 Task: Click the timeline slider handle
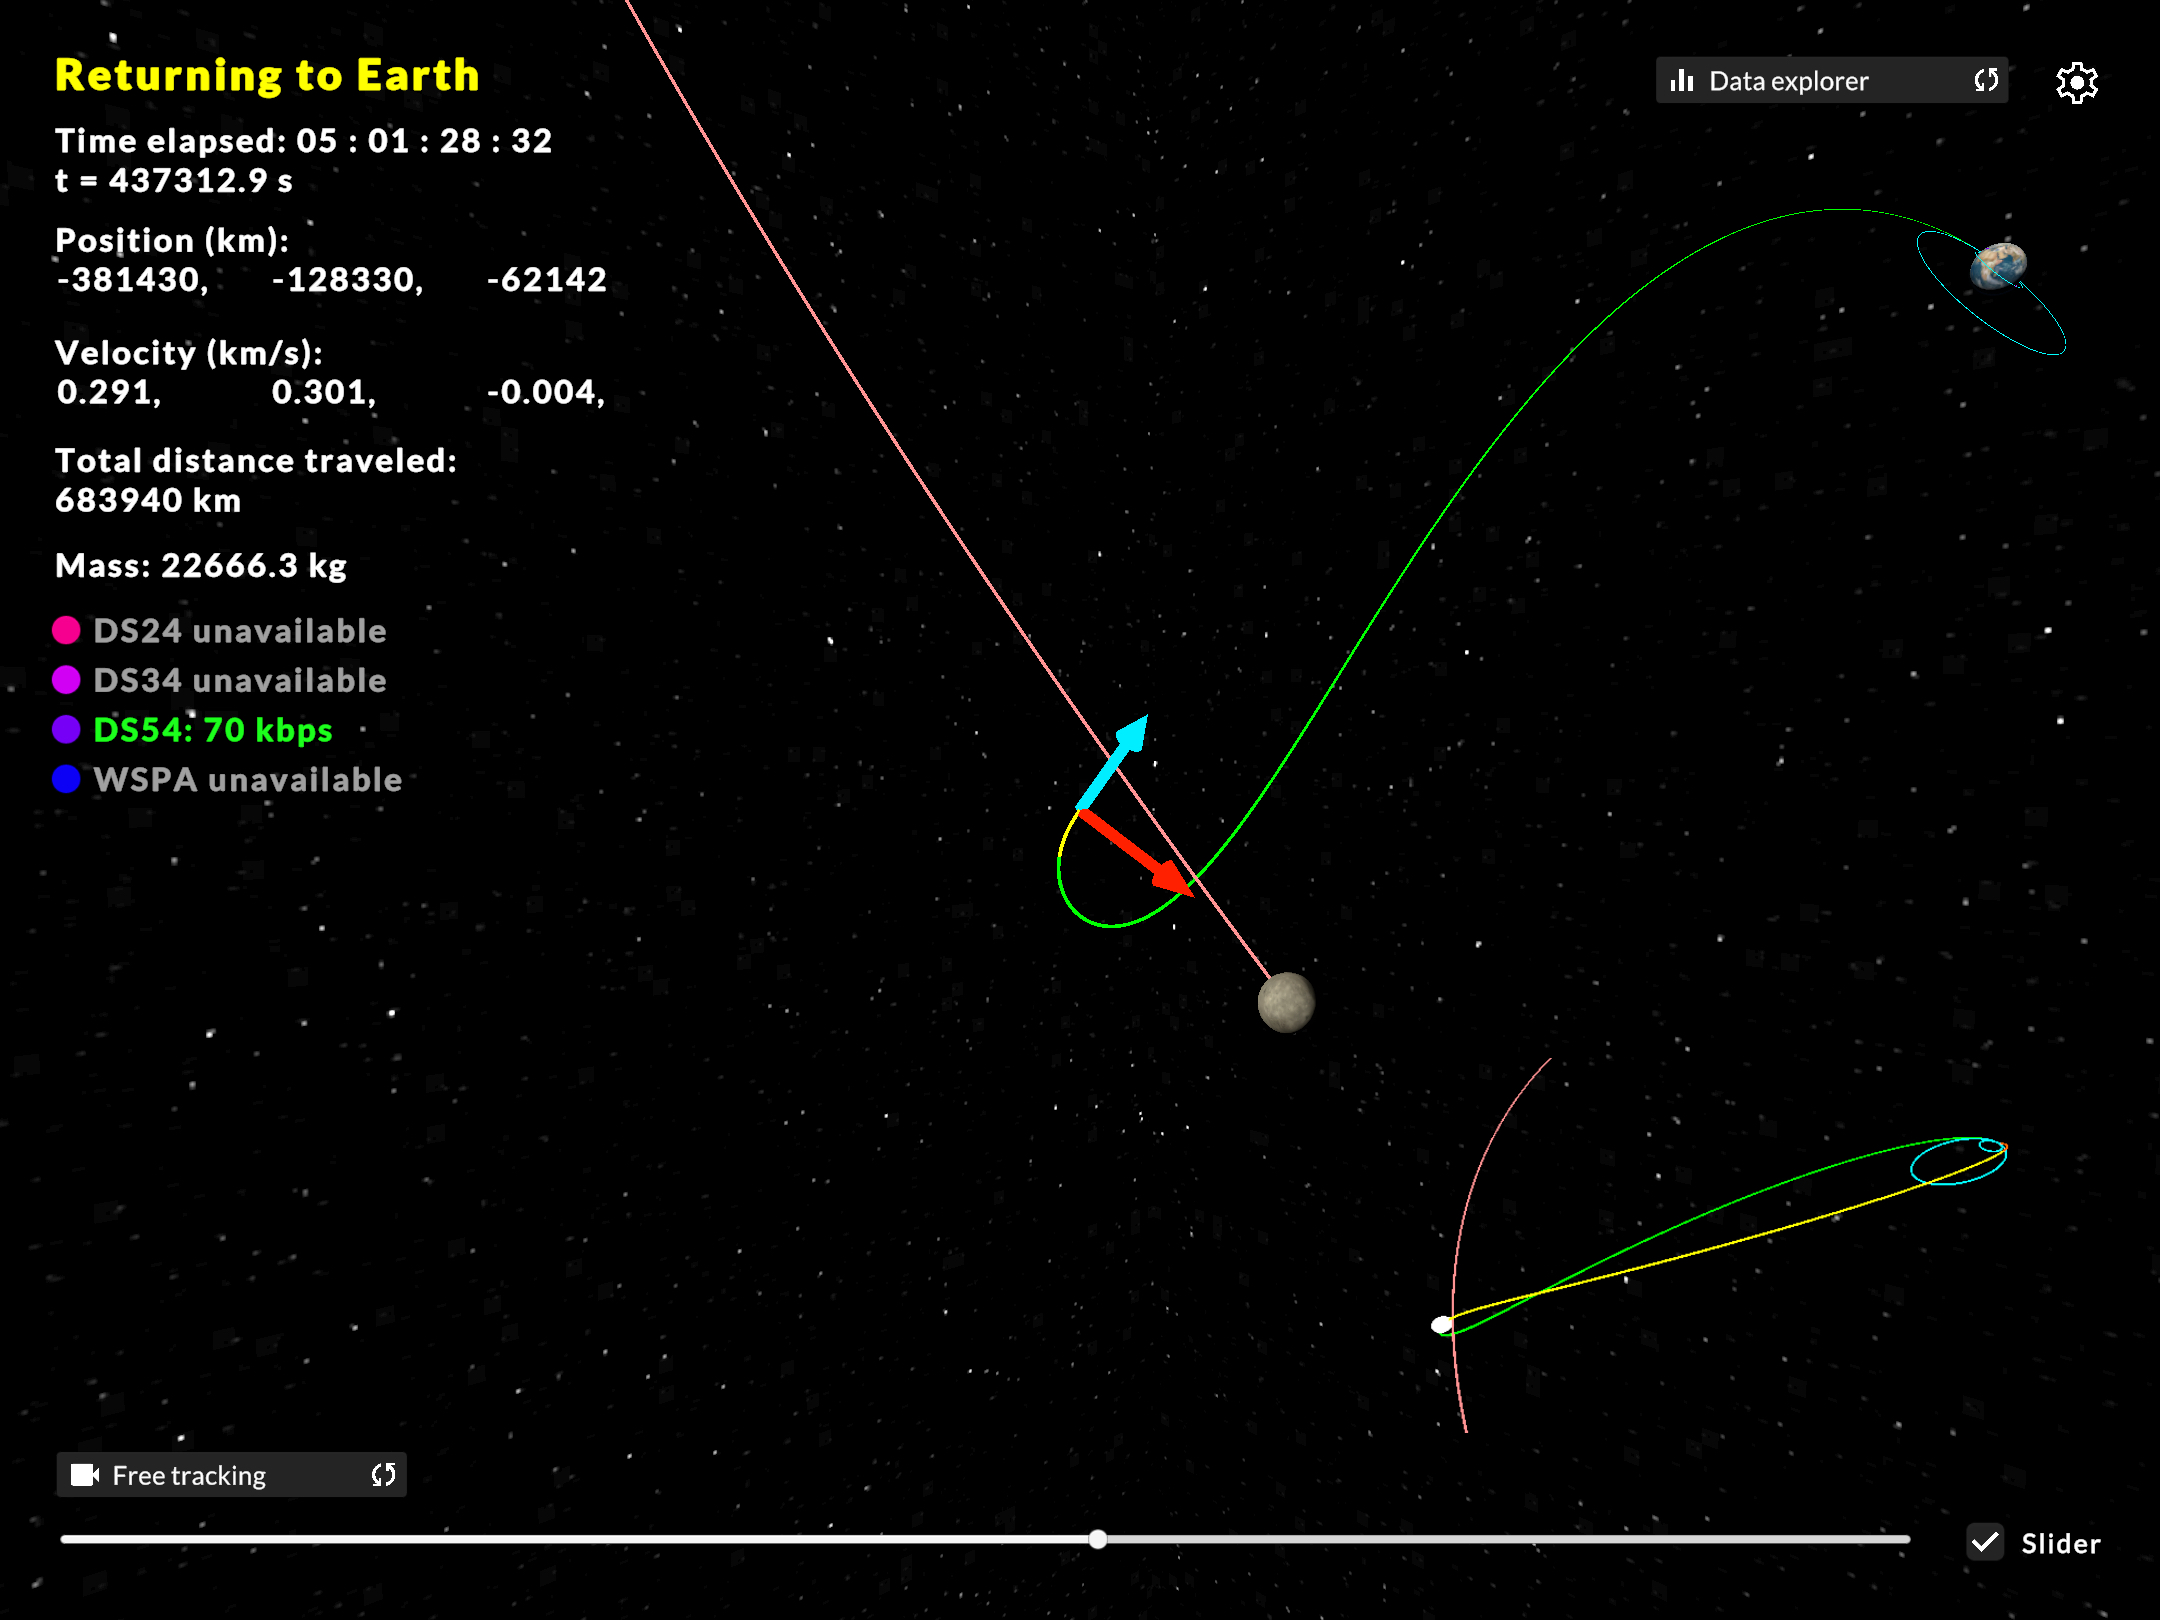[1098, 1539]
